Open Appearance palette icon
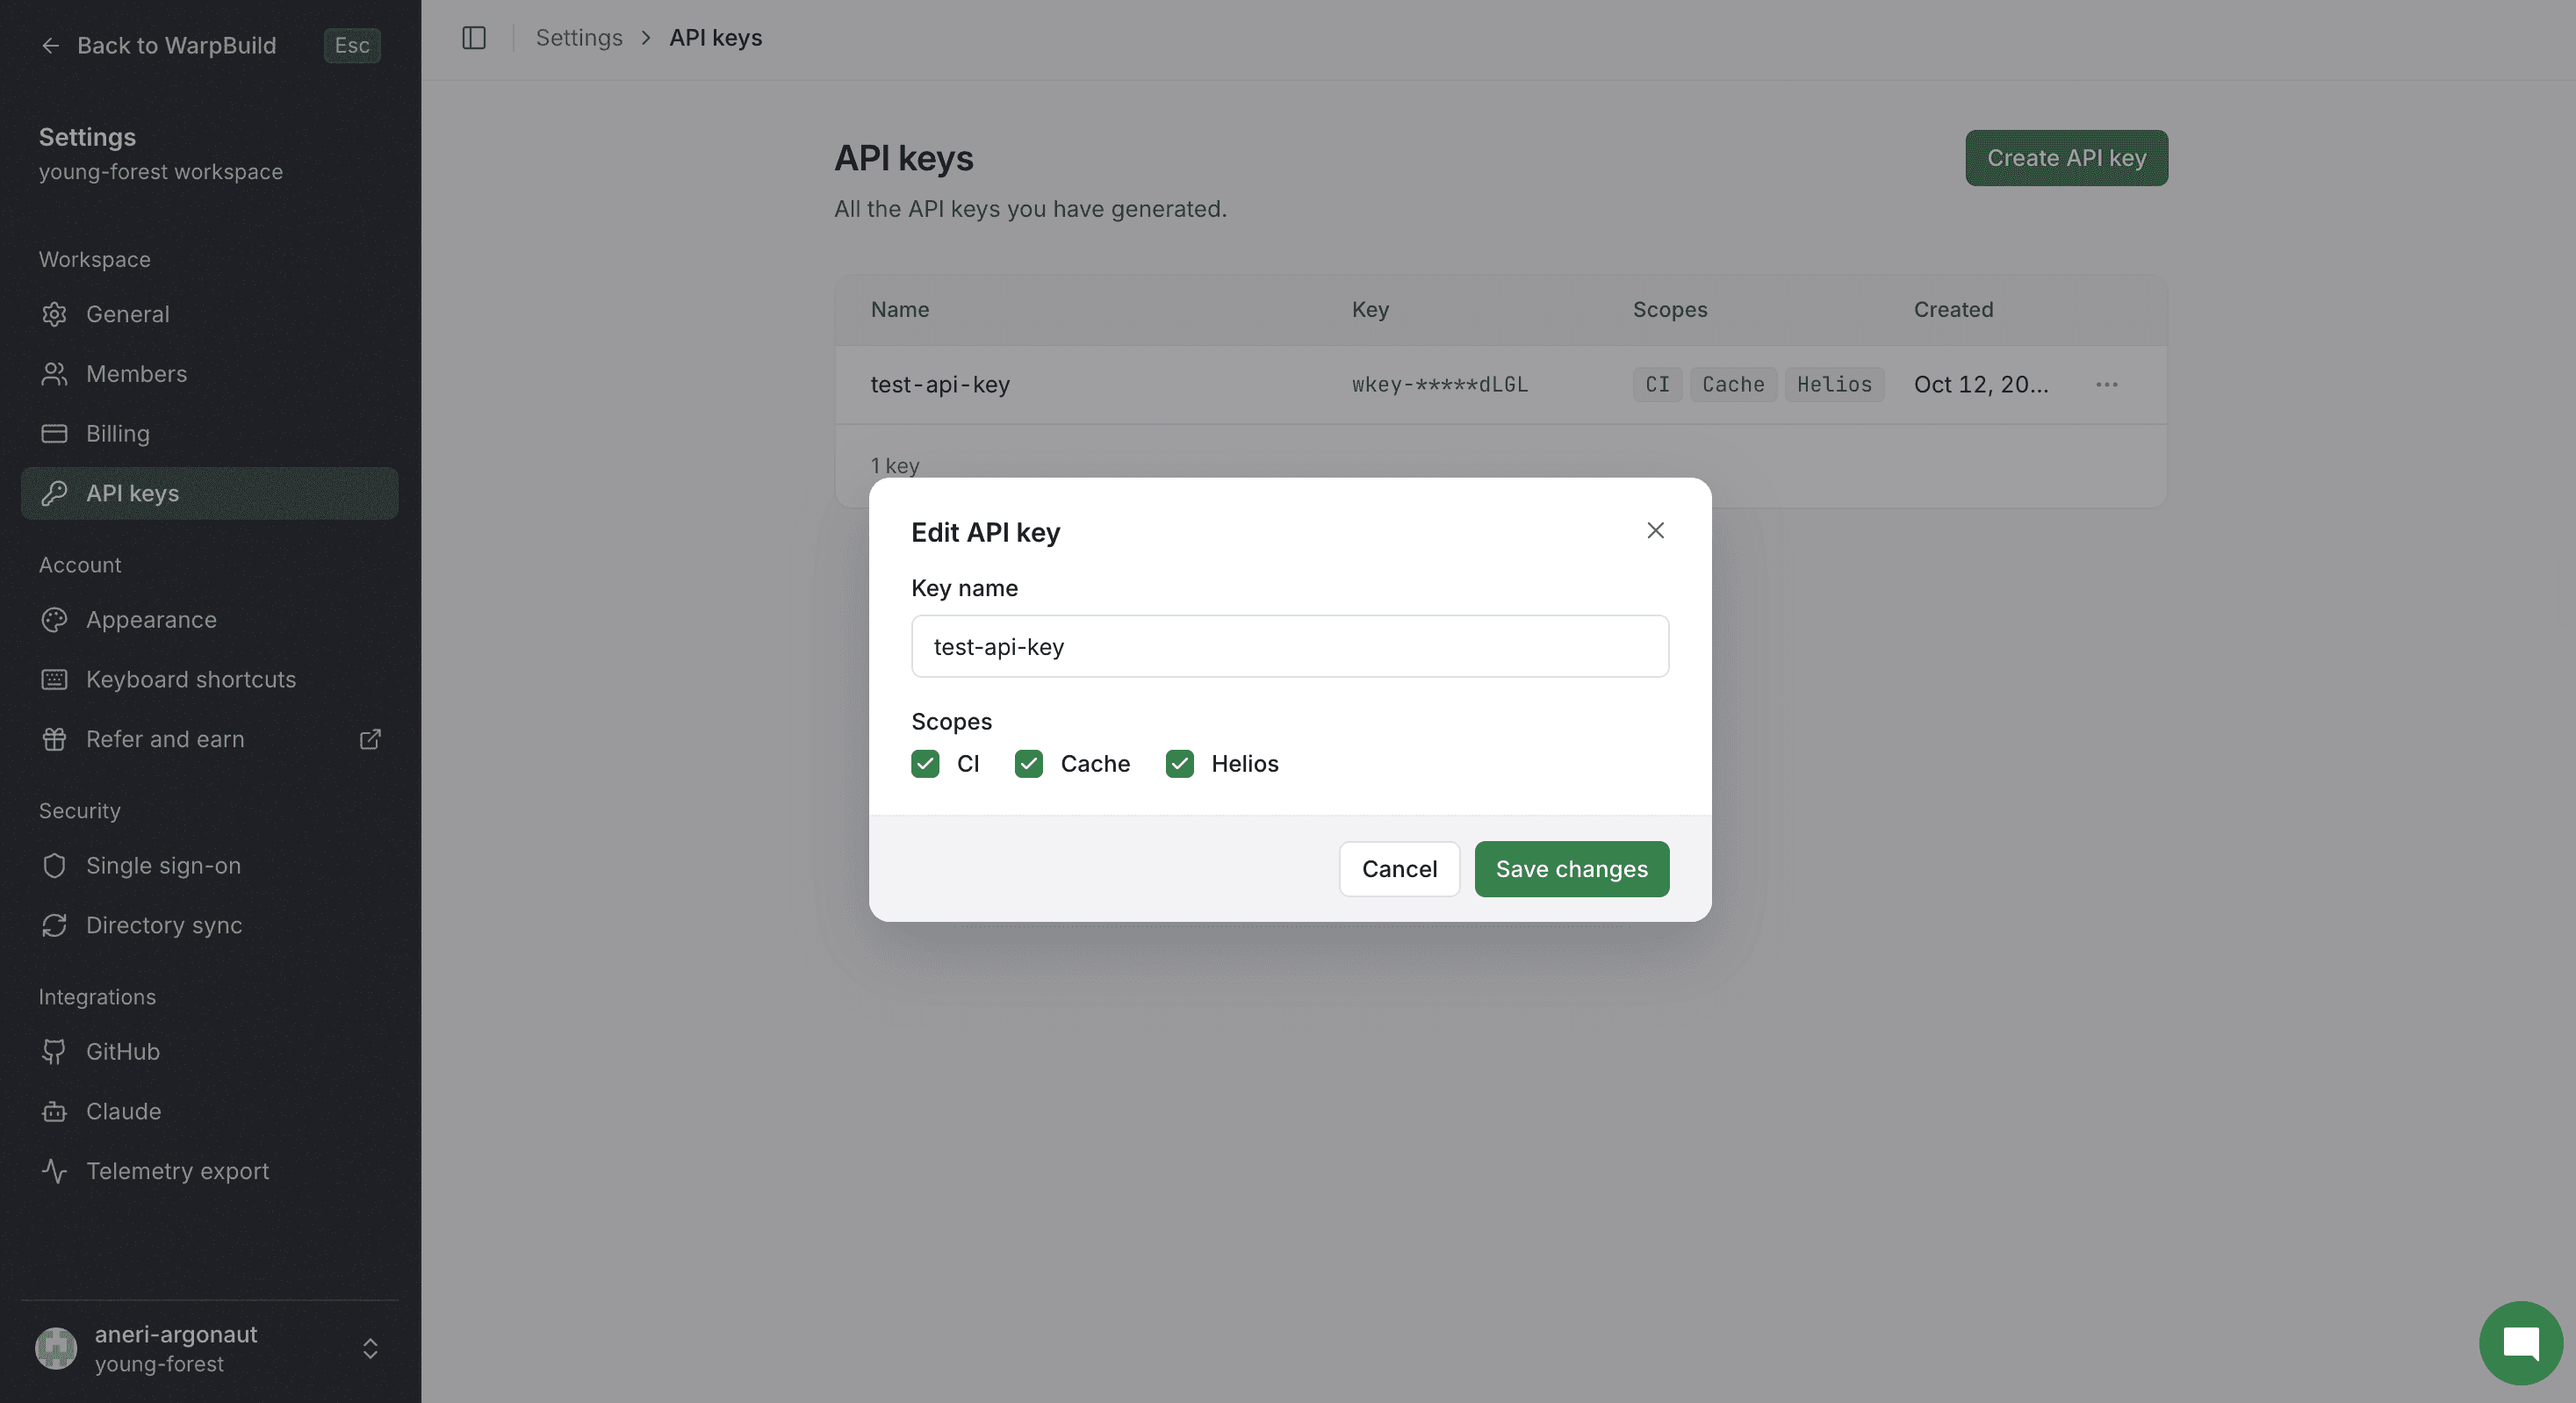 (54, 620)
